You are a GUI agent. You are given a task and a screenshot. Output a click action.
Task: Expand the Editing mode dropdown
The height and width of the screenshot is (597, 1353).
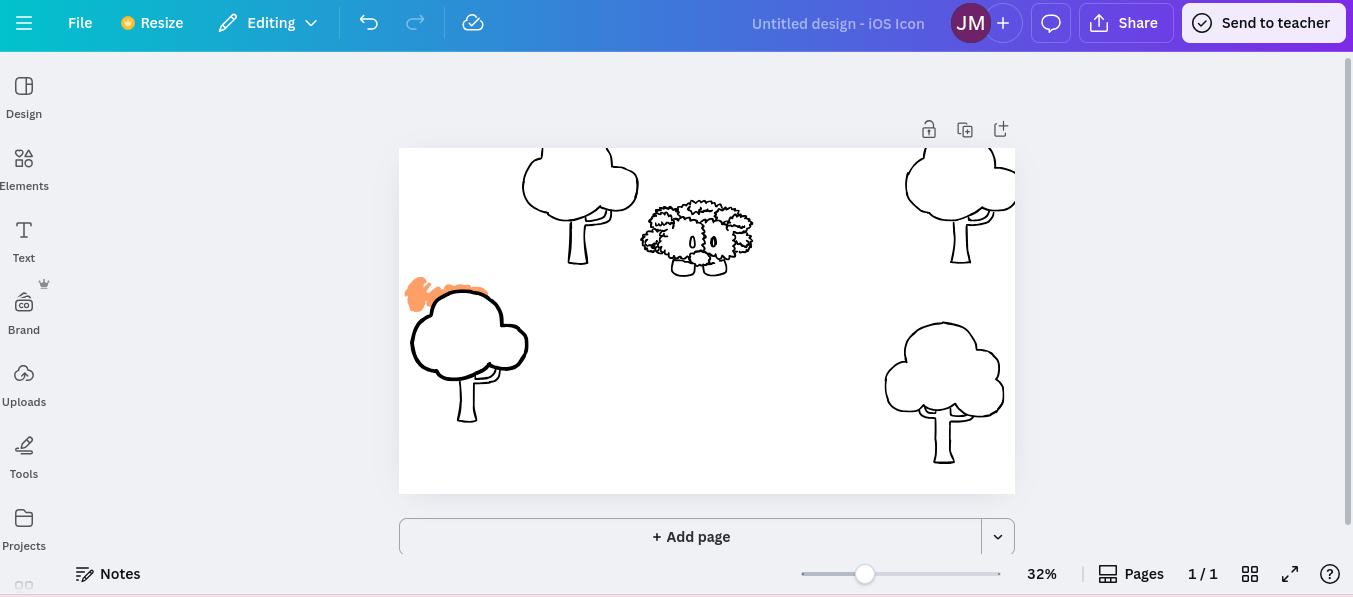(x=268, y=23)
